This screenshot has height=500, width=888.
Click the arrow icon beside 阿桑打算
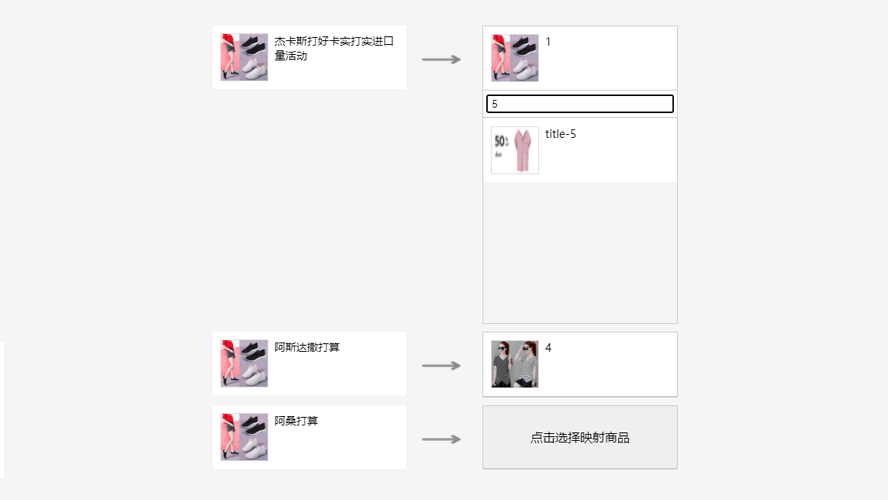click(x=441, y=439)
